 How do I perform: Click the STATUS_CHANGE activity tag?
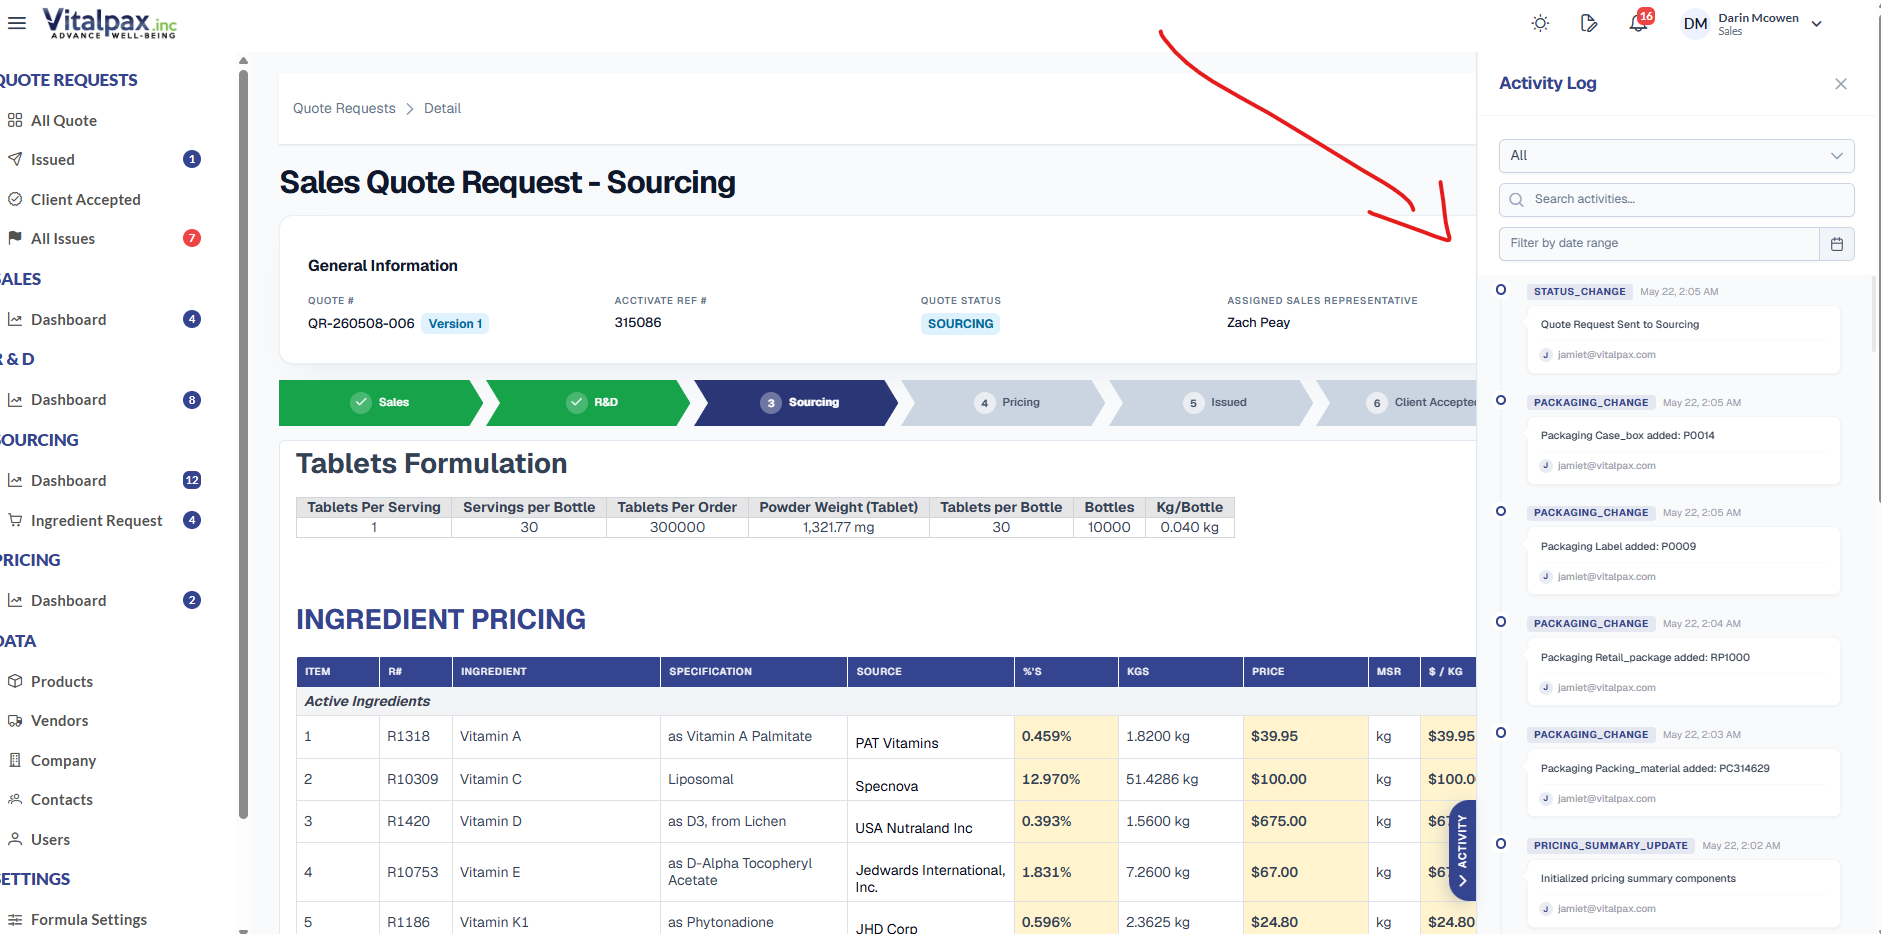1579,292
